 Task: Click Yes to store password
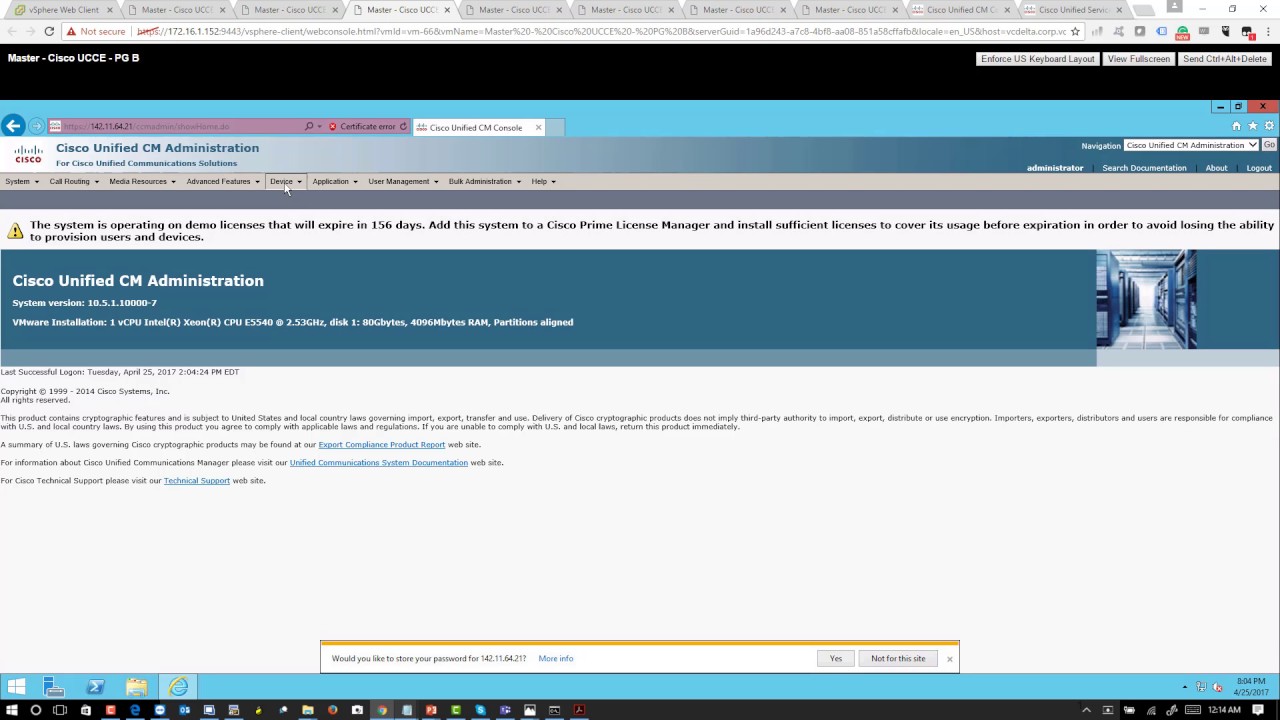(x=836, y=658)
